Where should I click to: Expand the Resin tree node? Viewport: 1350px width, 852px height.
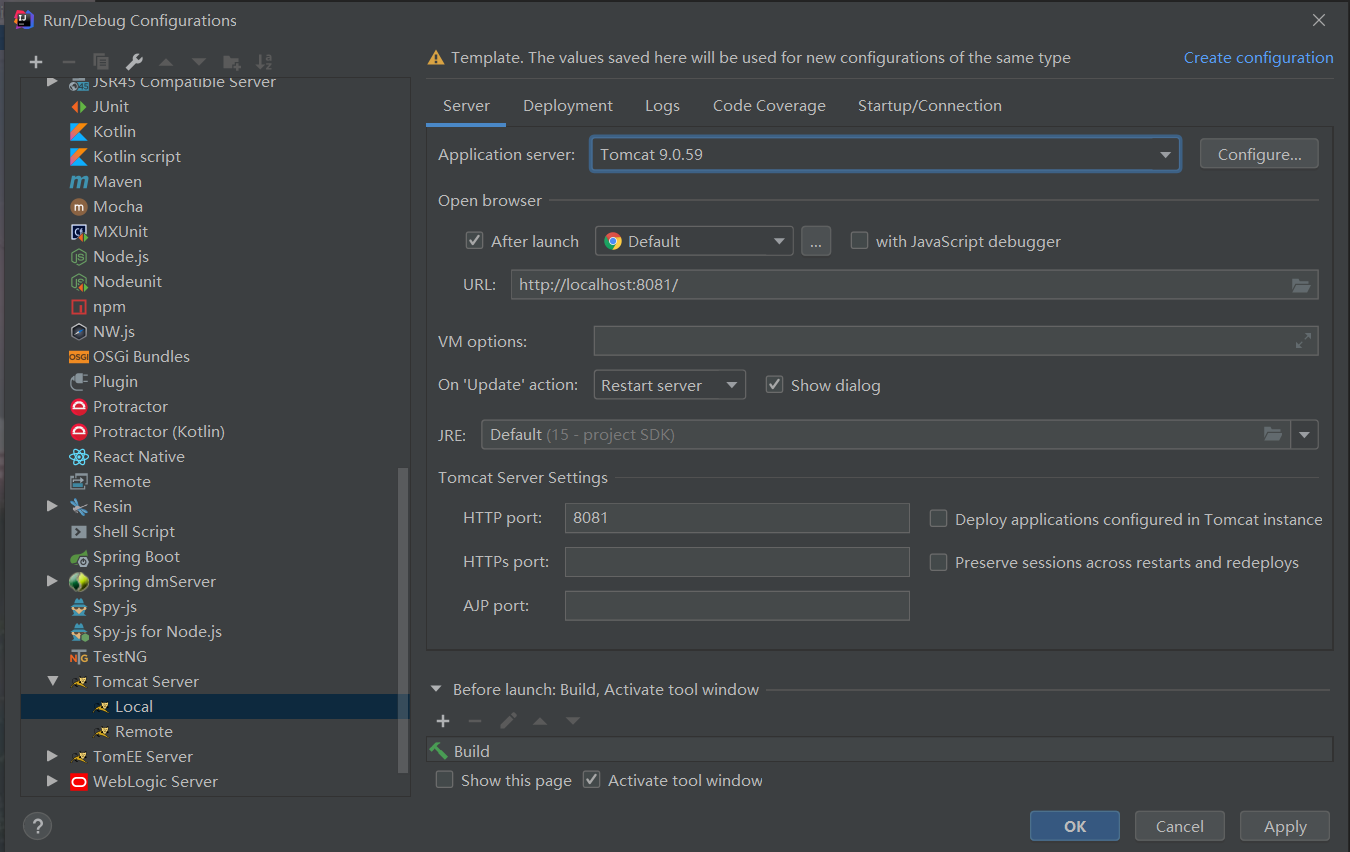point(53,506)
